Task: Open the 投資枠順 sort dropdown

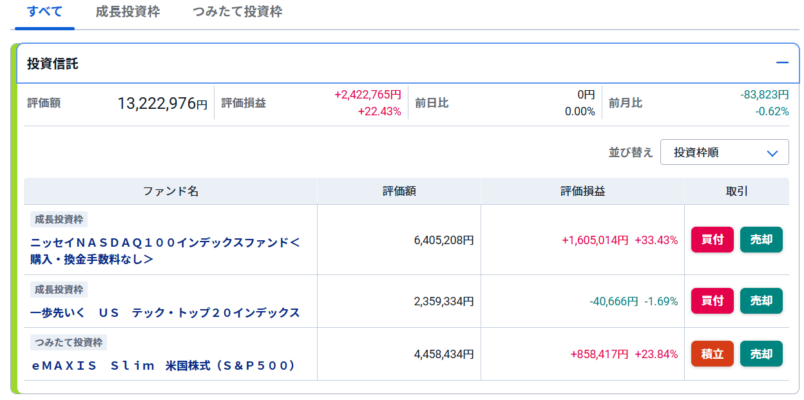Action: tap(724, 152)
